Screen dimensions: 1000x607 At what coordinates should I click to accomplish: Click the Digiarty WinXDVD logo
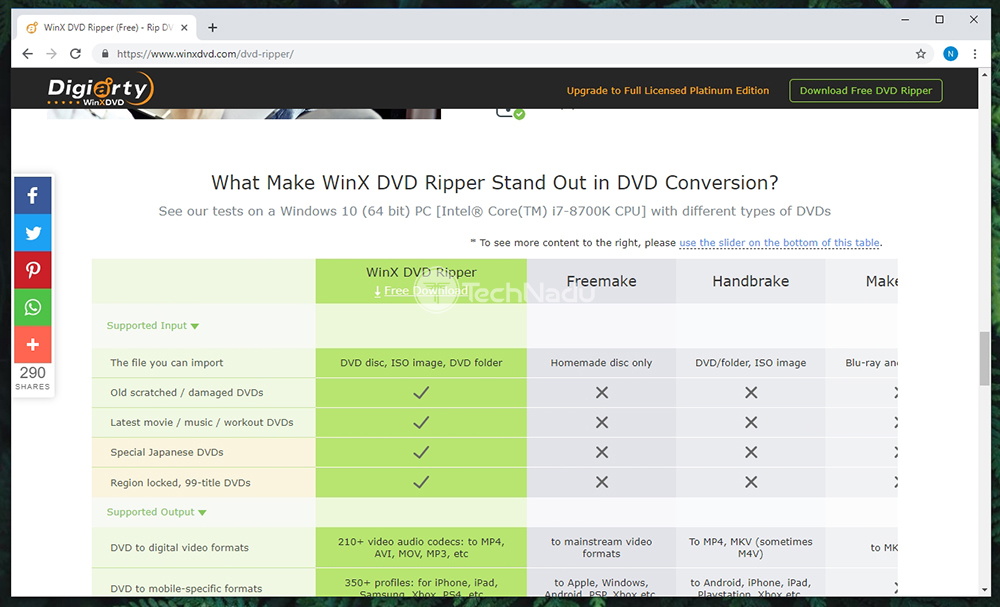(x=101, y=89)
